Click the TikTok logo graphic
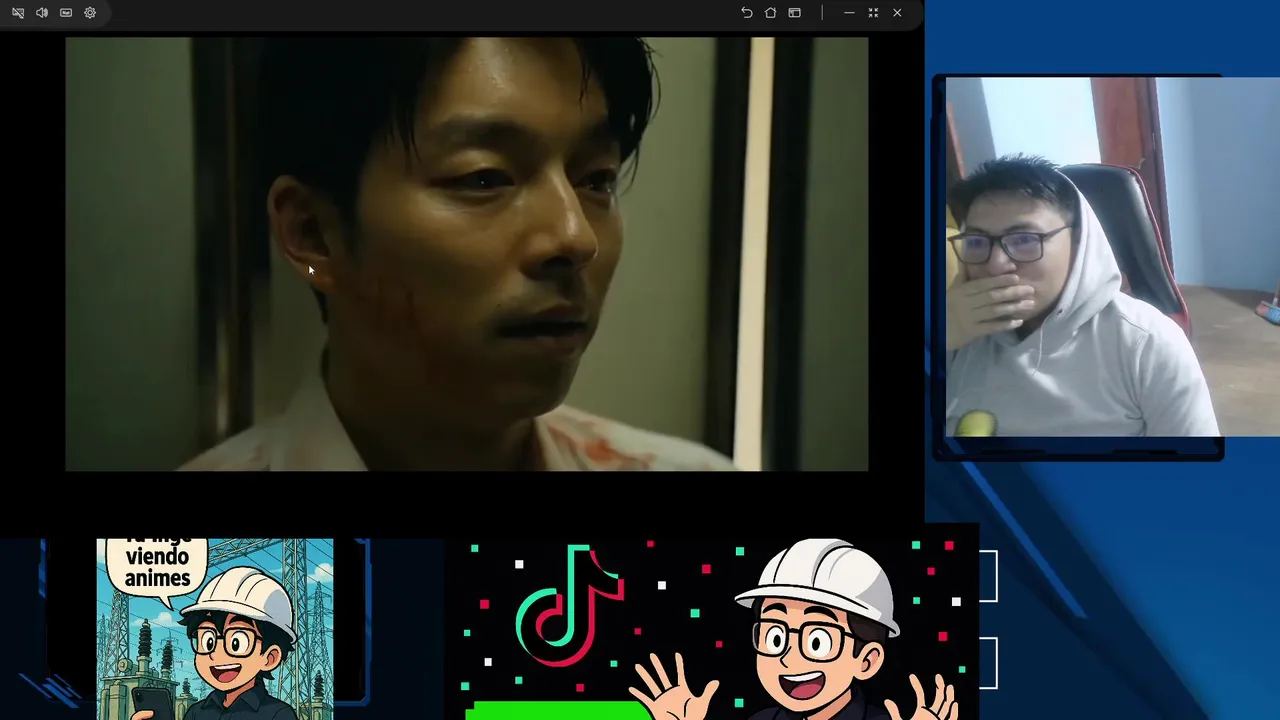 pyautogui.click(x=569, y=606)
